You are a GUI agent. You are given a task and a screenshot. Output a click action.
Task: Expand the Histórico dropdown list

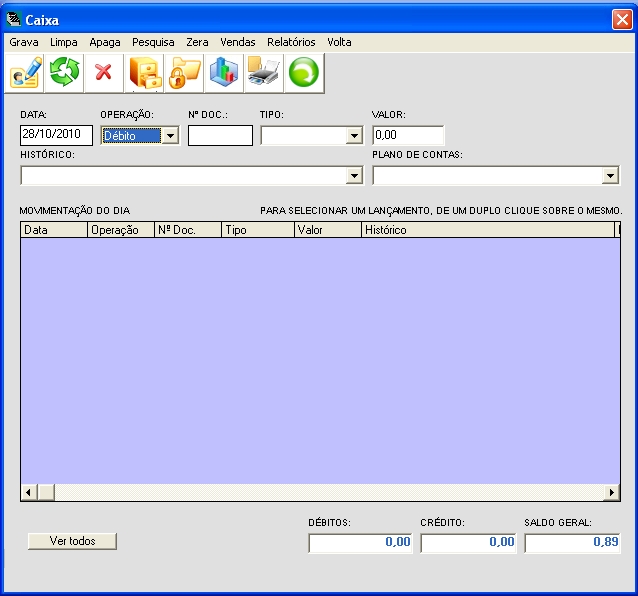(353, 176)
